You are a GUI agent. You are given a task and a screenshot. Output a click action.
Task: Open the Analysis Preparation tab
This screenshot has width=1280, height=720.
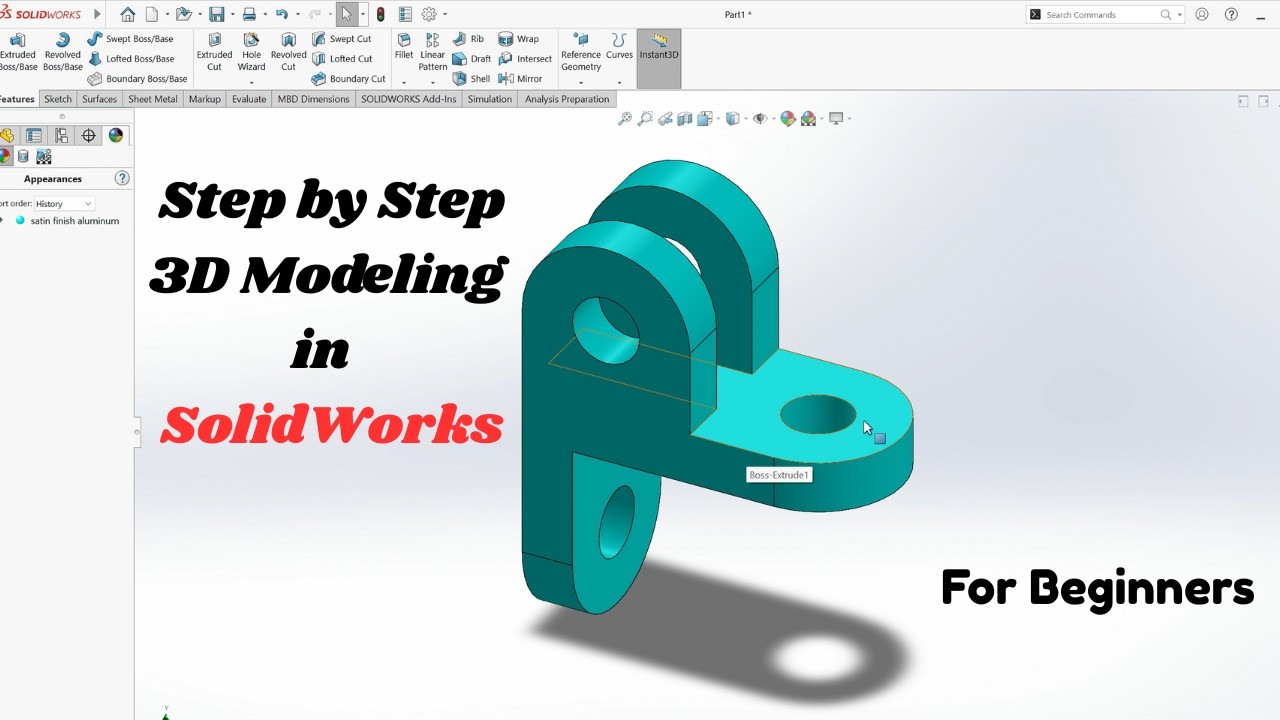click(x=566, y=99)
